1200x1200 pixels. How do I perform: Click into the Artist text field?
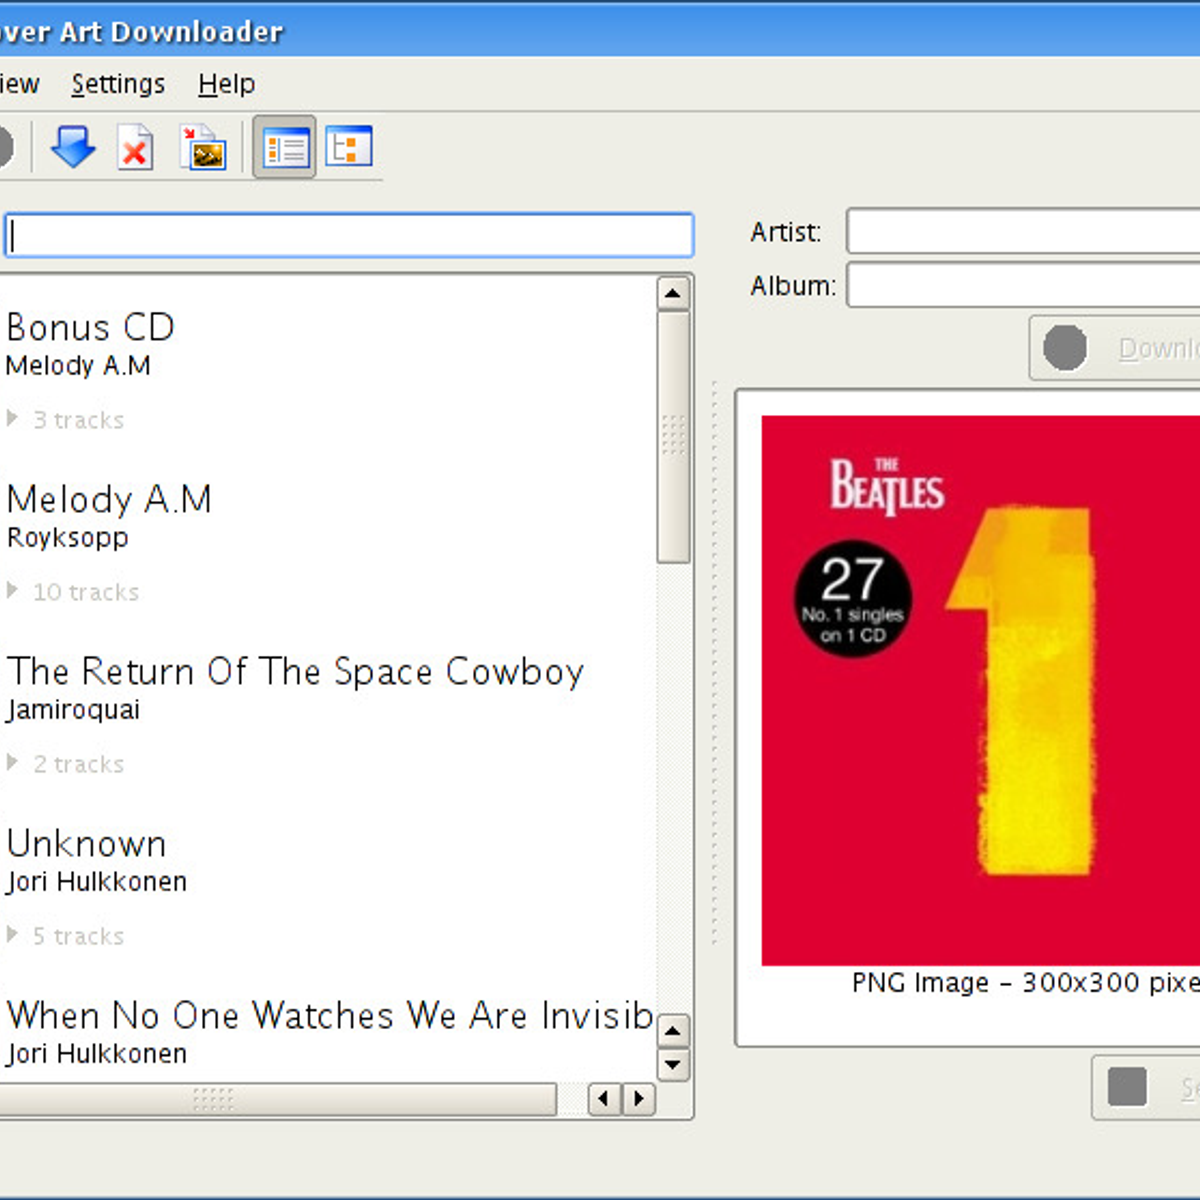click(x=1020, y=232)
